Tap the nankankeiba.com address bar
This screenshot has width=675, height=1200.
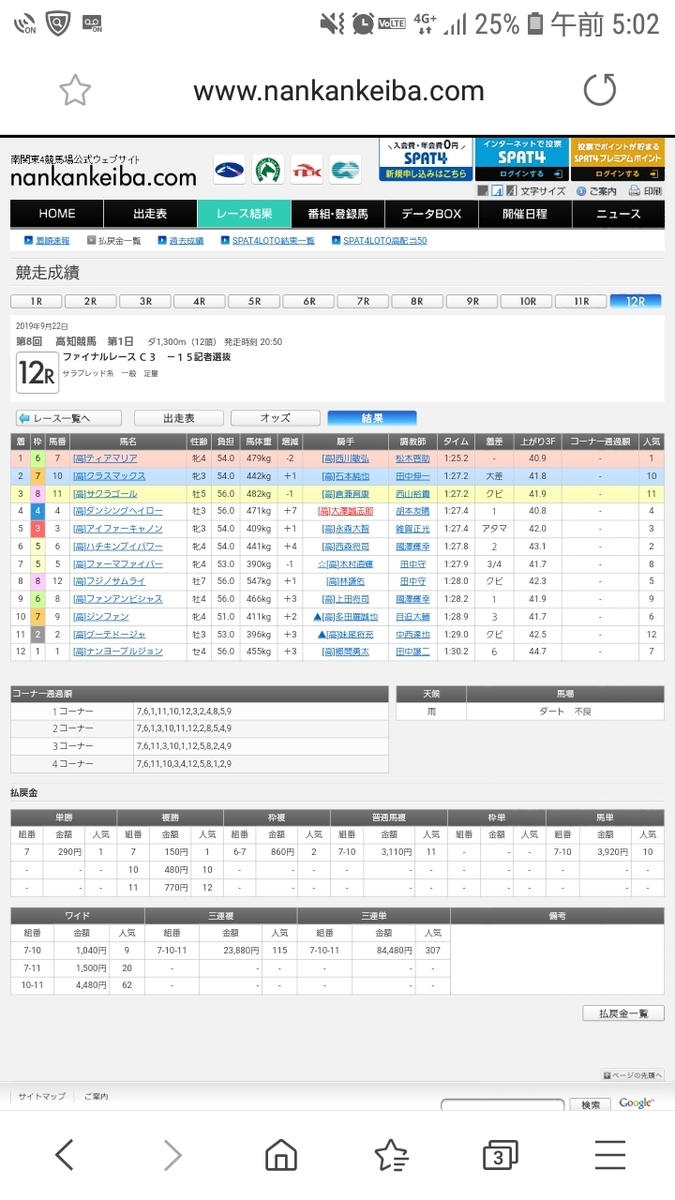click(x=338, y=91)
